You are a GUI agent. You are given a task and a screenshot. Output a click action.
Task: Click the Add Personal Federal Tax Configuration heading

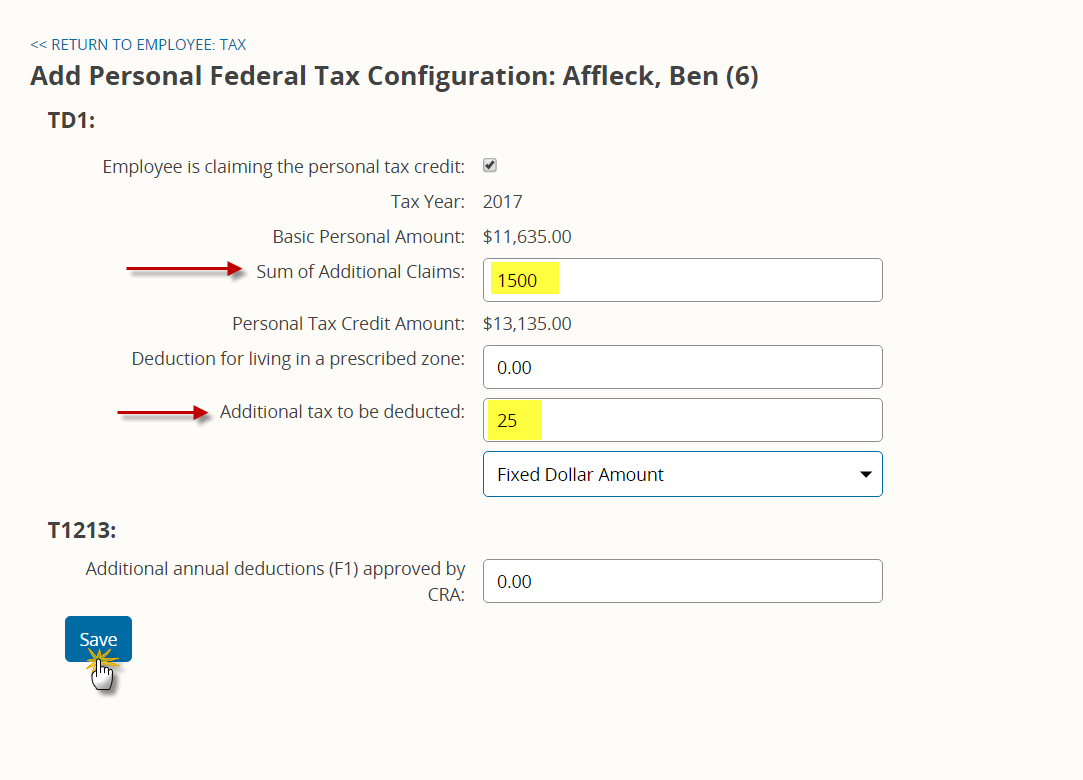[394, 75]
